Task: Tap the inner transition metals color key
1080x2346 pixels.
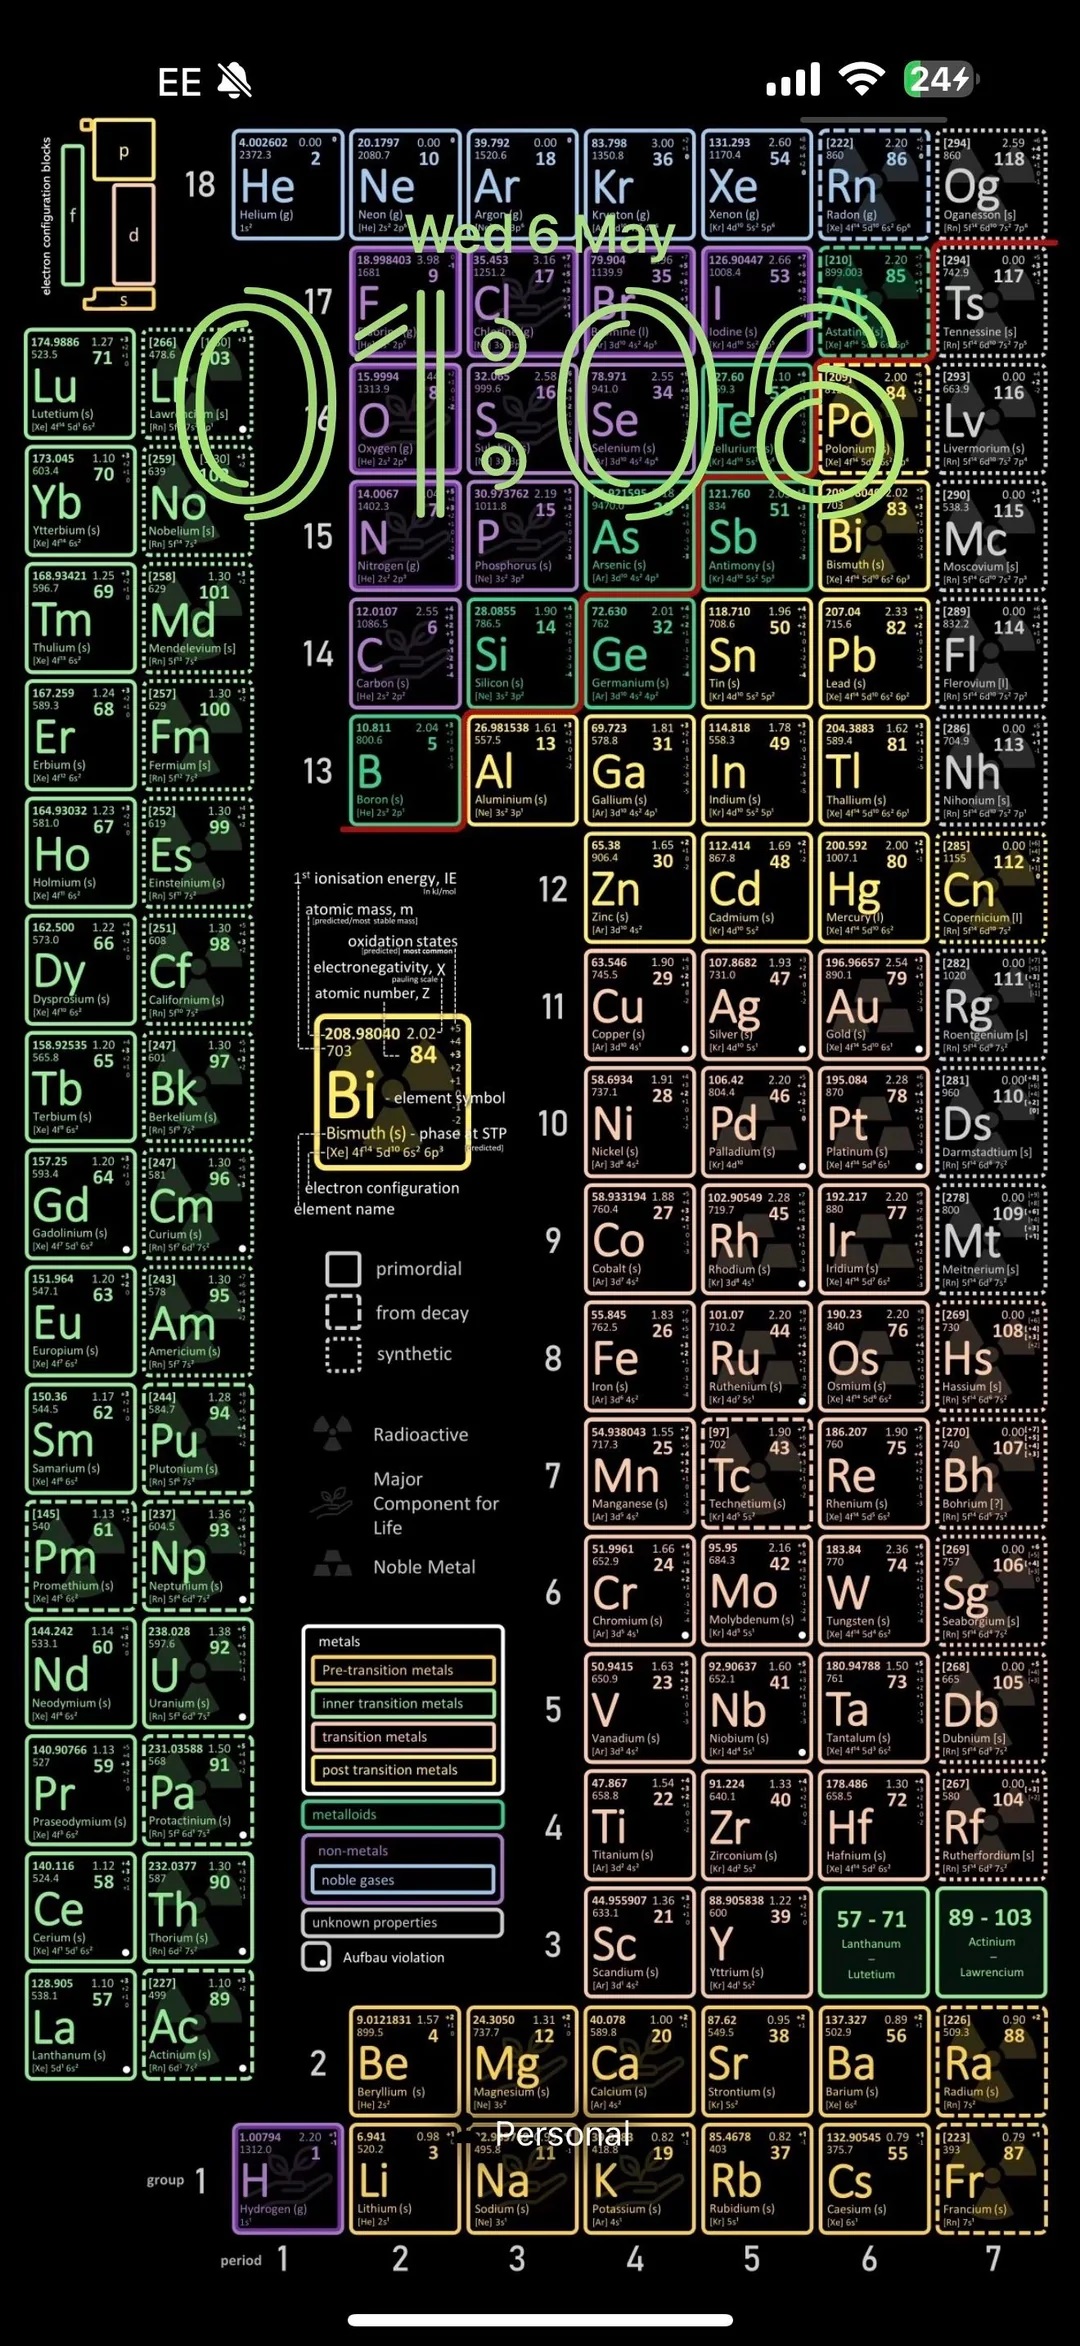Action: point(404,1703)
